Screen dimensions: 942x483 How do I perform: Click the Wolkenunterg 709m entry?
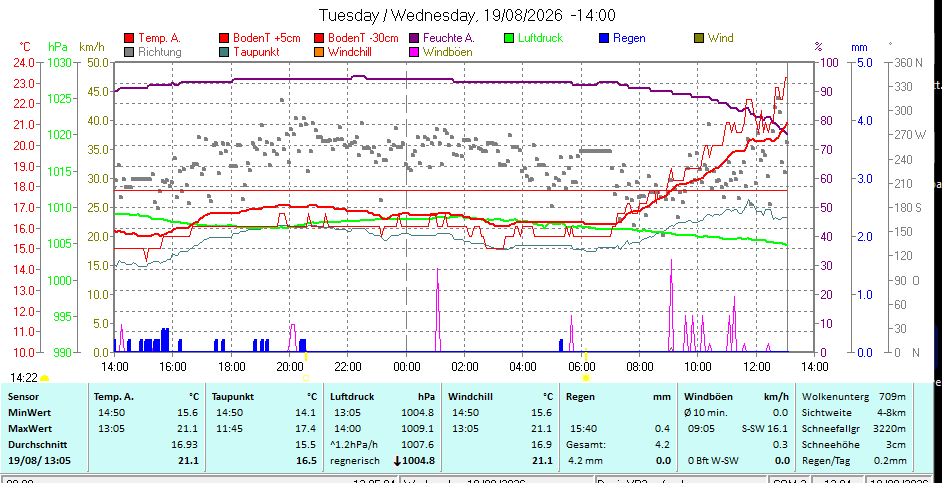pyautogui.click(x=854, y=396)
